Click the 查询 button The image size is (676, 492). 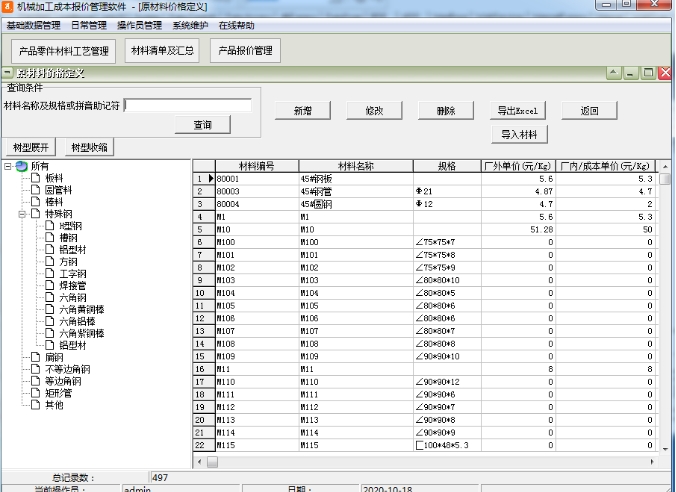click(x=203, y=125)
